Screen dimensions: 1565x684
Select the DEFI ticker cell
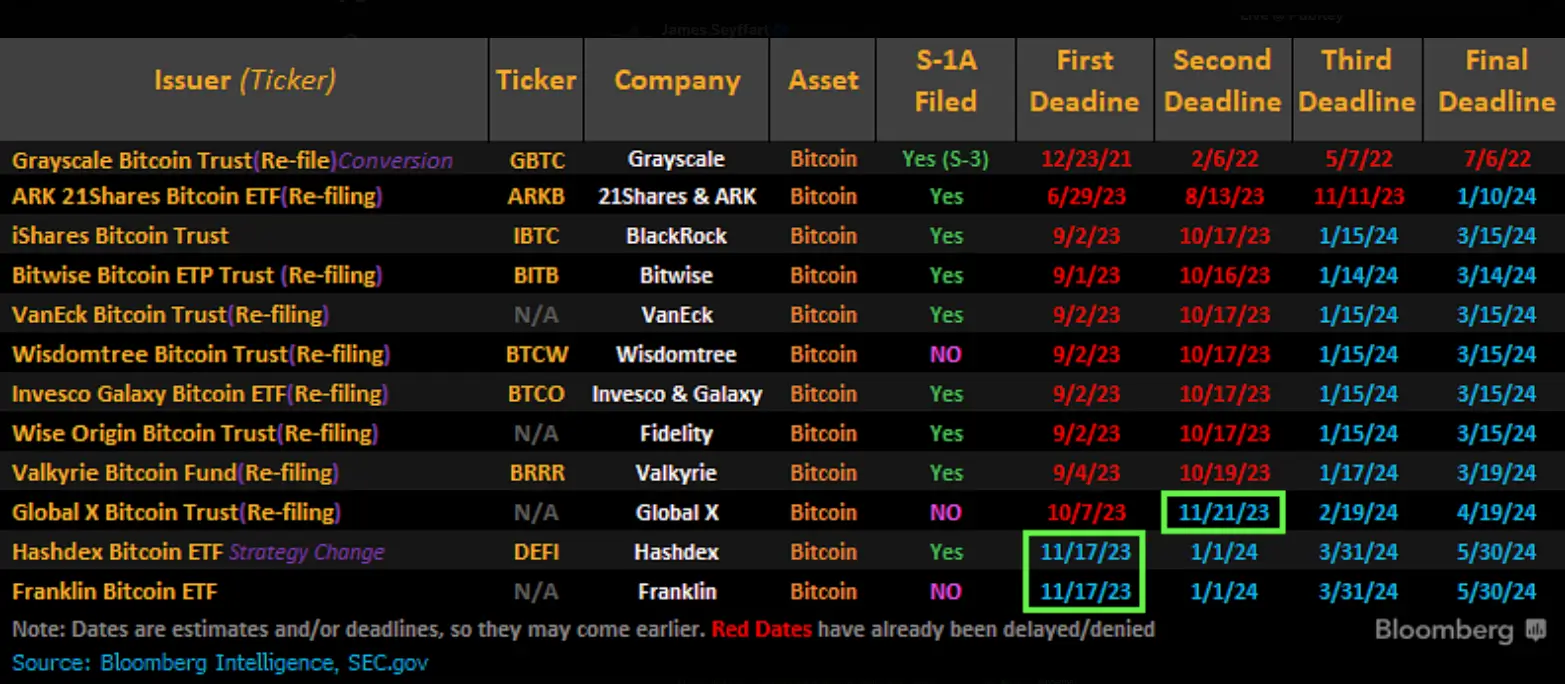click(536, 552)
